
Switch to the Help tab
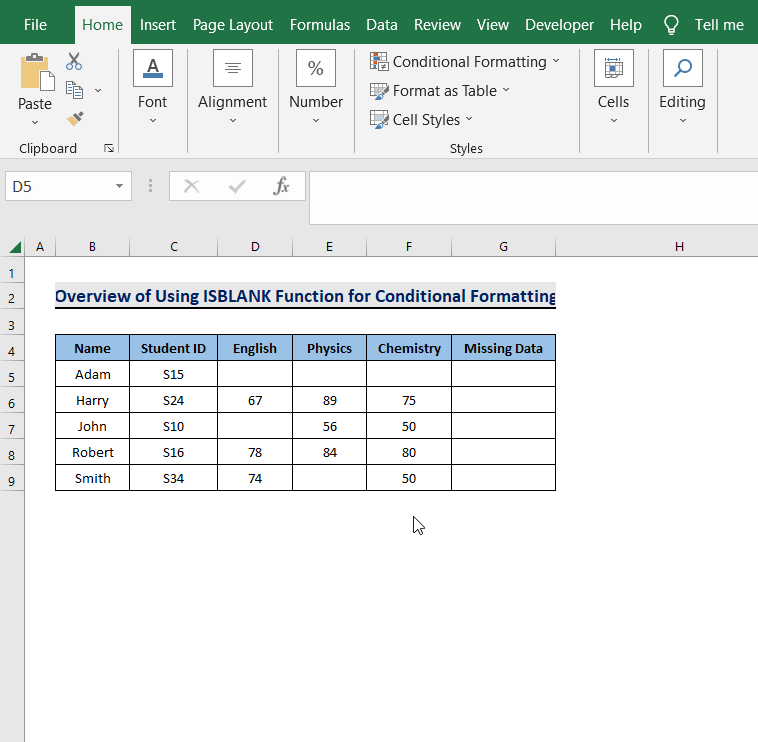(x=626, y=25)
